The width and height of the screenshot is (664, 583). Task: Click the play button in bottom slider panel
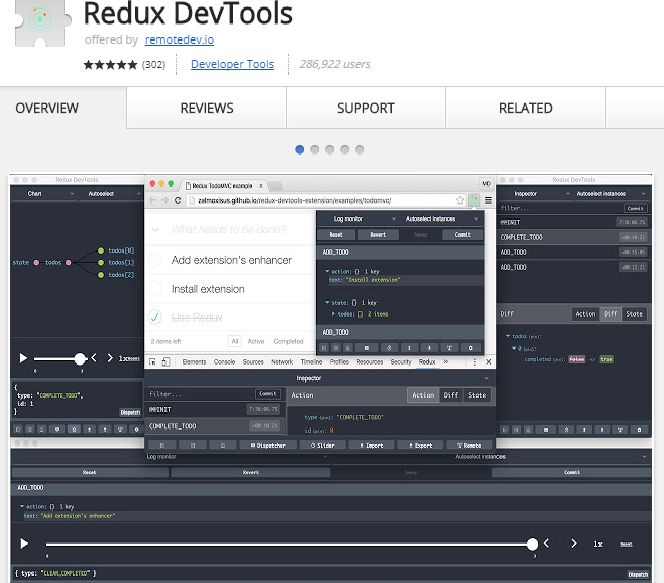pyautogui.click(x=24, y=544)
